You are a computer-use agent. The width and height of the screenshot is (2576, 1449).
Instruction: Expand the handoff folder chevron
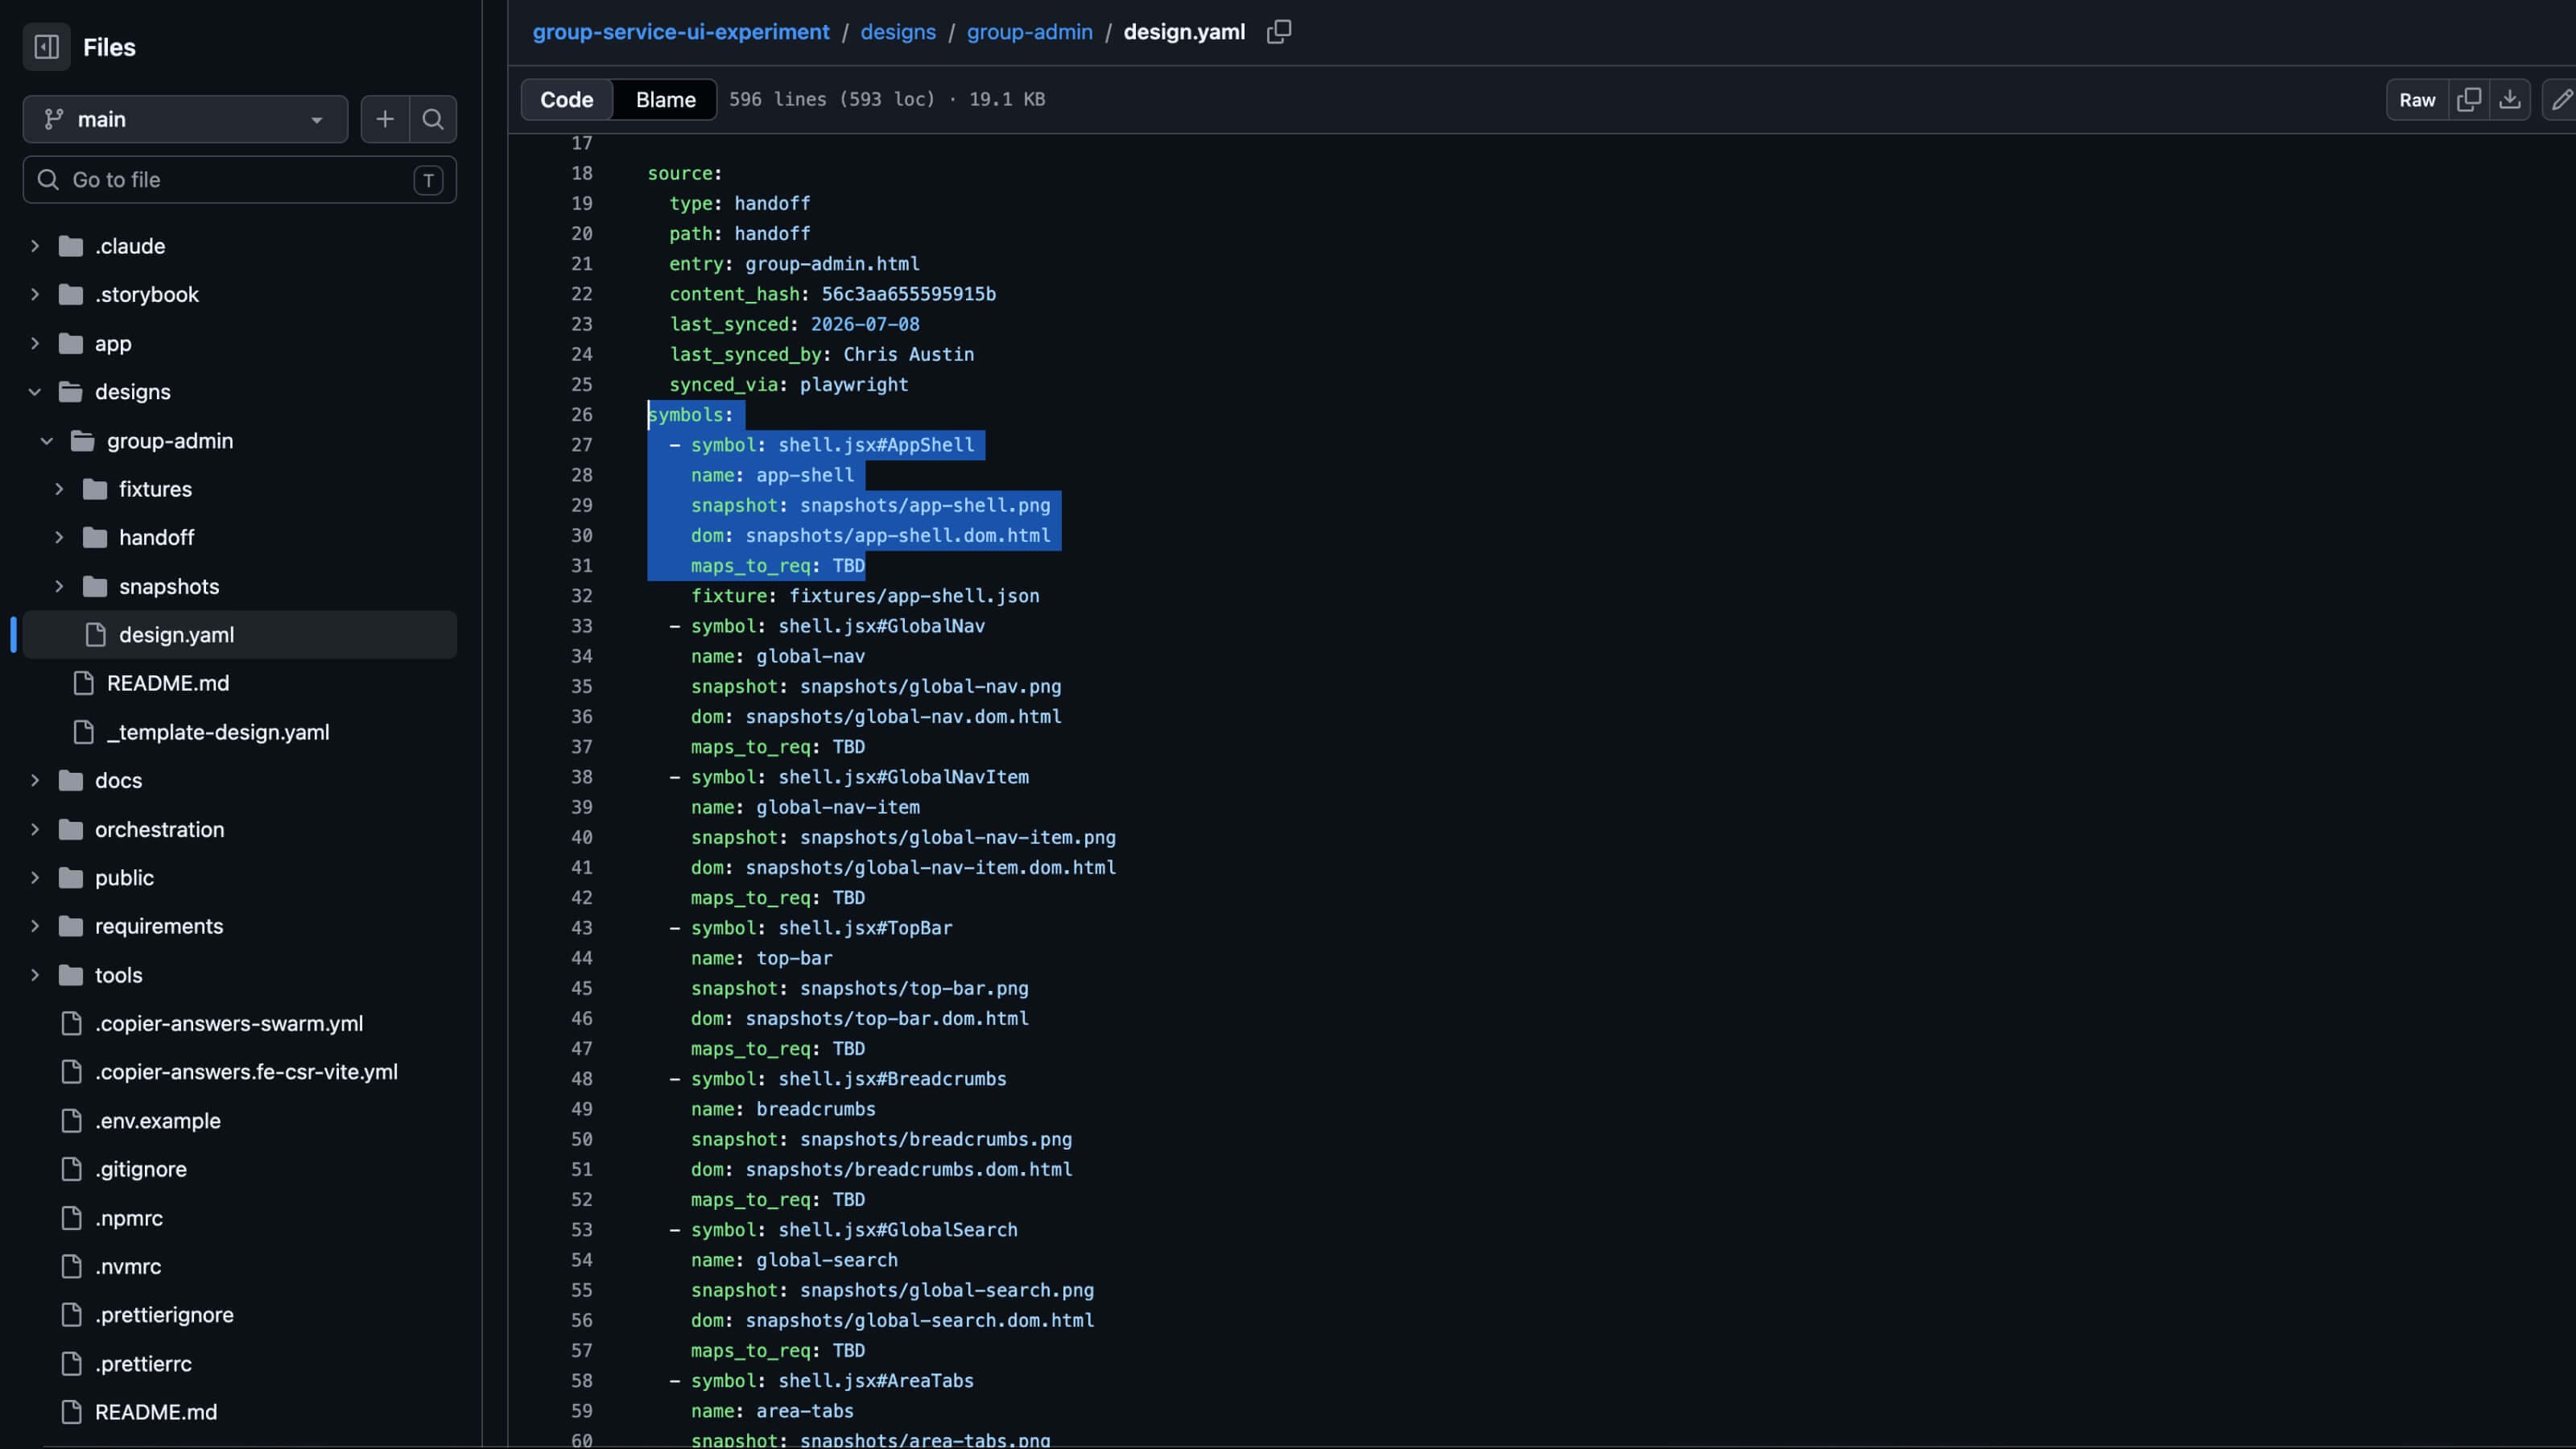coord(59,538)
